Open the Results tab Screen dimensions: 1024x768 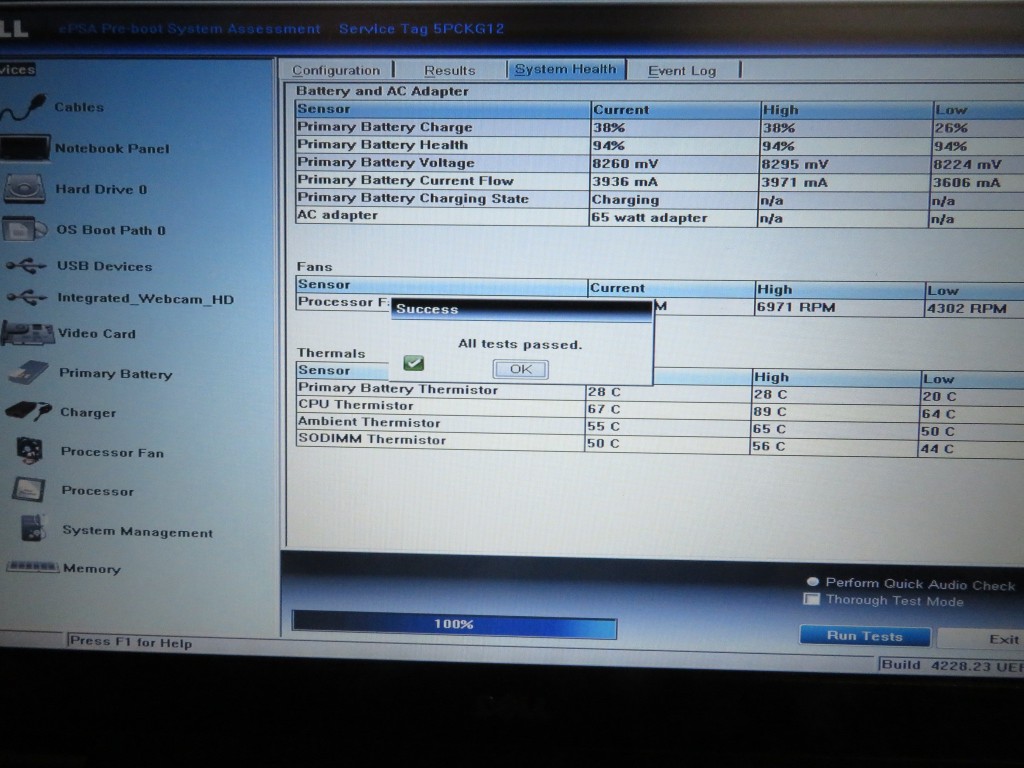450,70
